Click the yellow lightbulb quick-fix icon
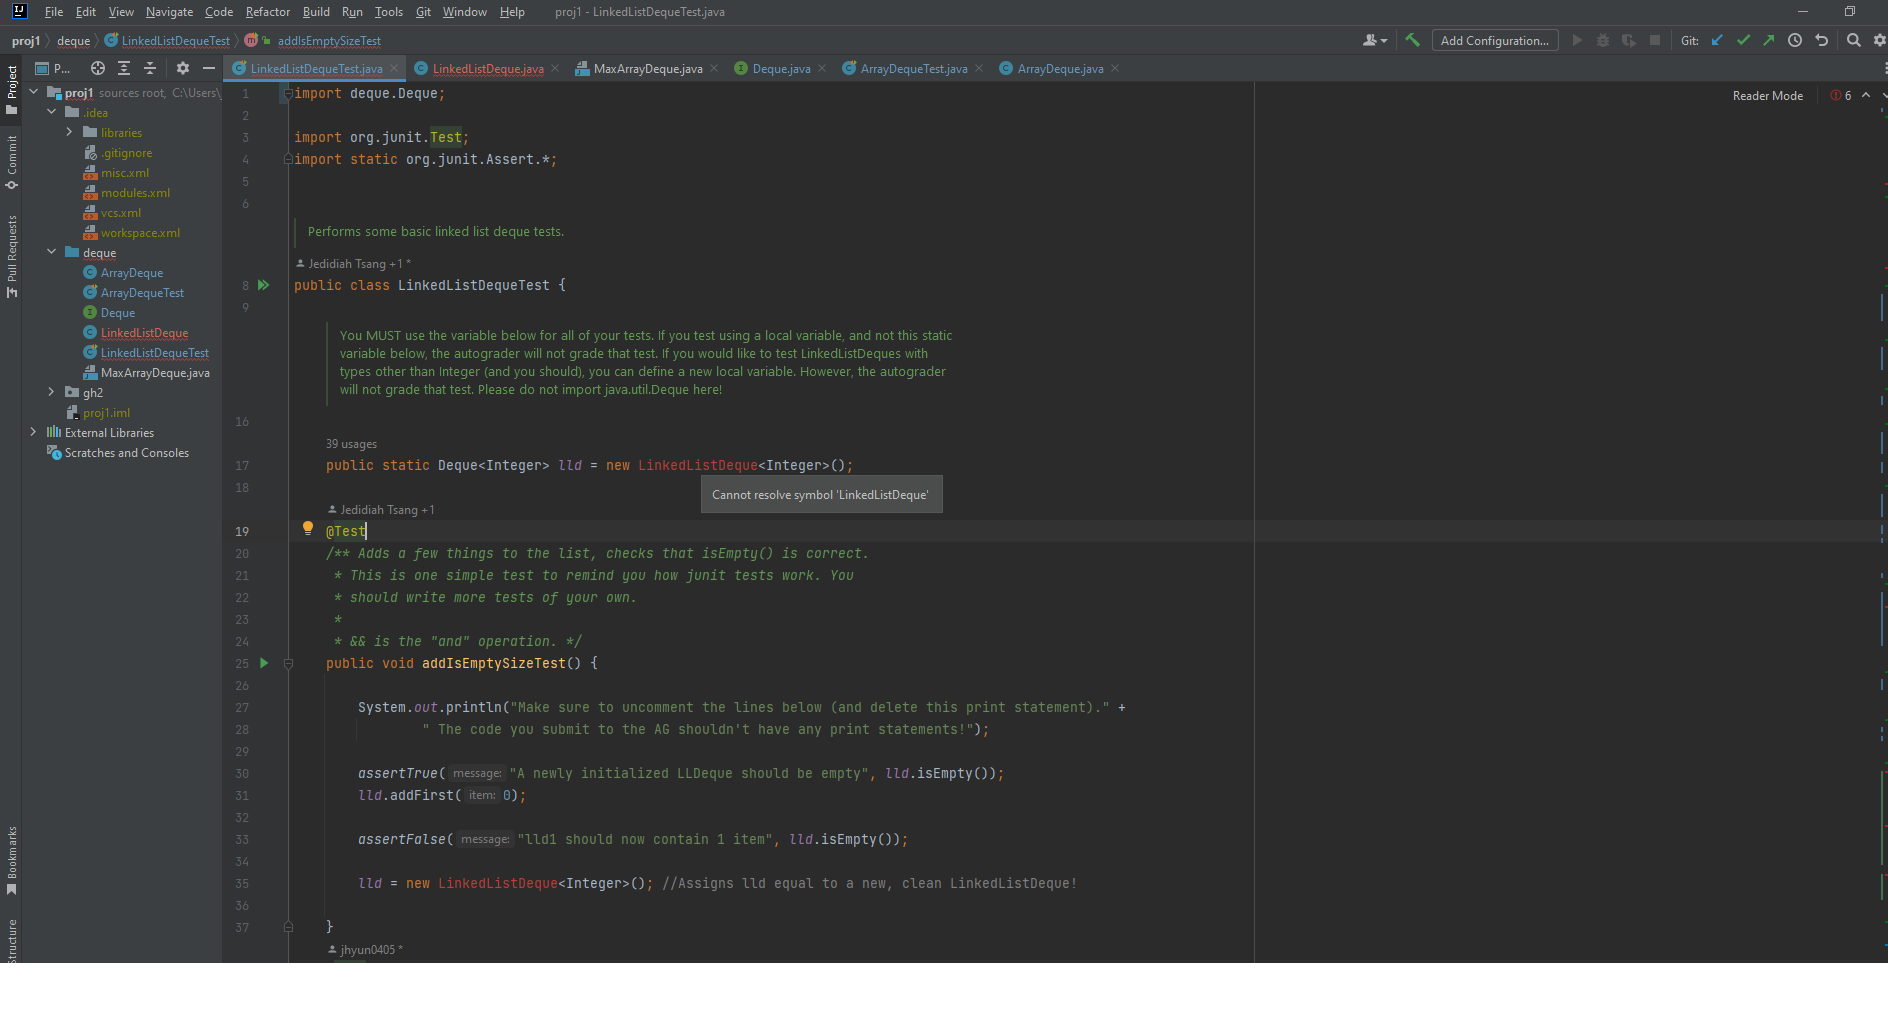 tap(308, 528)
